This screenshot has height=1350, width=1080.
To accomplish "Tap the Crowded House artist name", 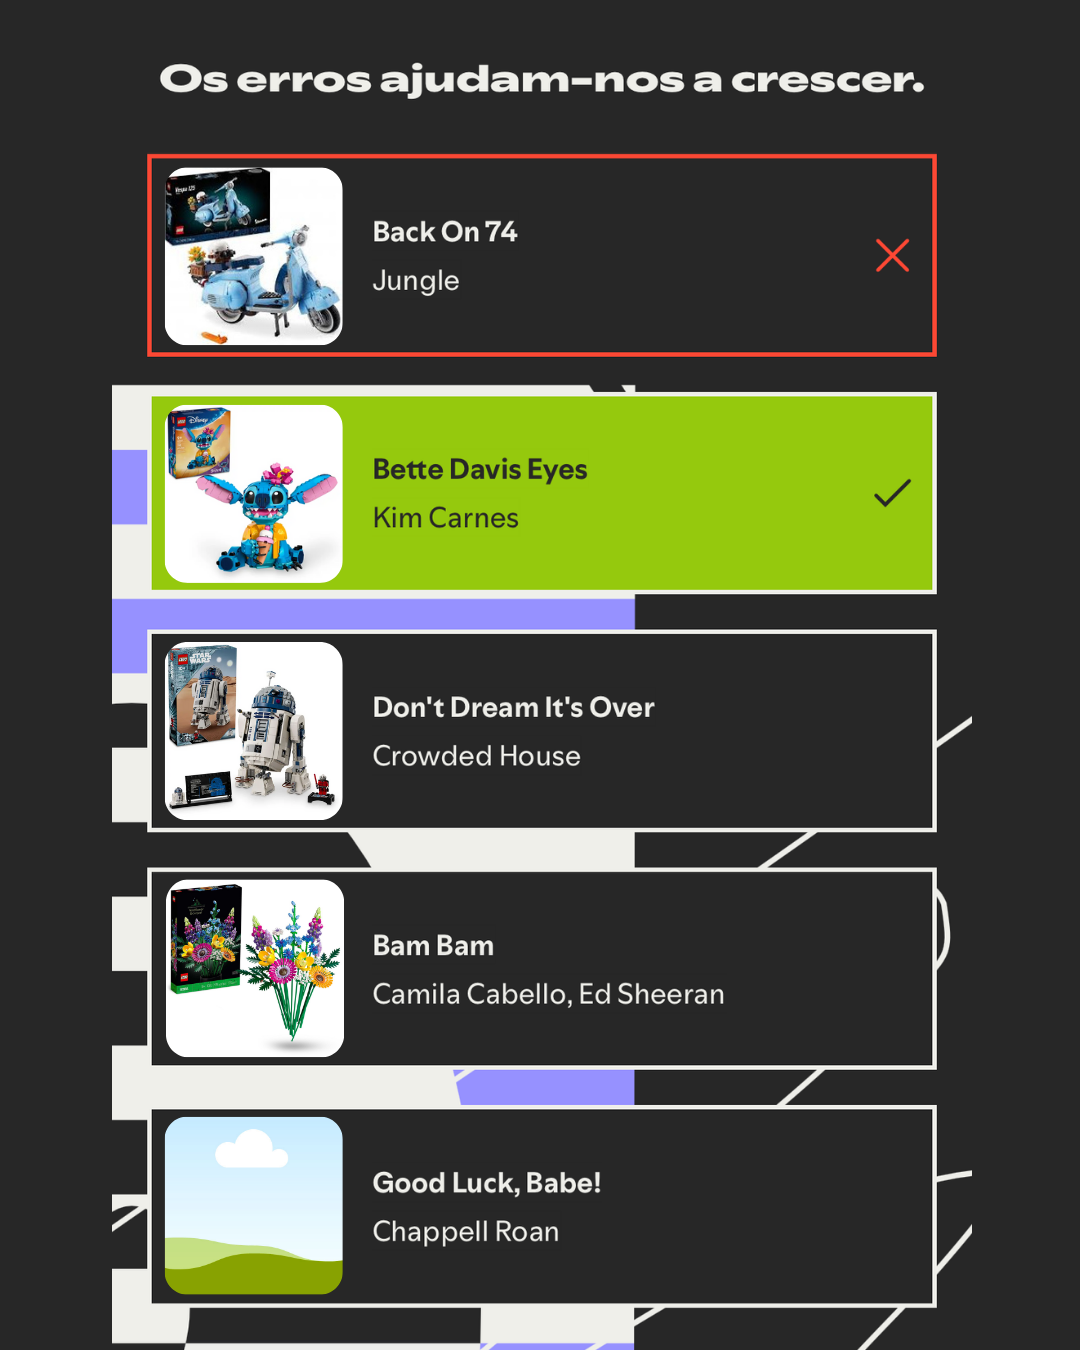I will click(476, 756).
